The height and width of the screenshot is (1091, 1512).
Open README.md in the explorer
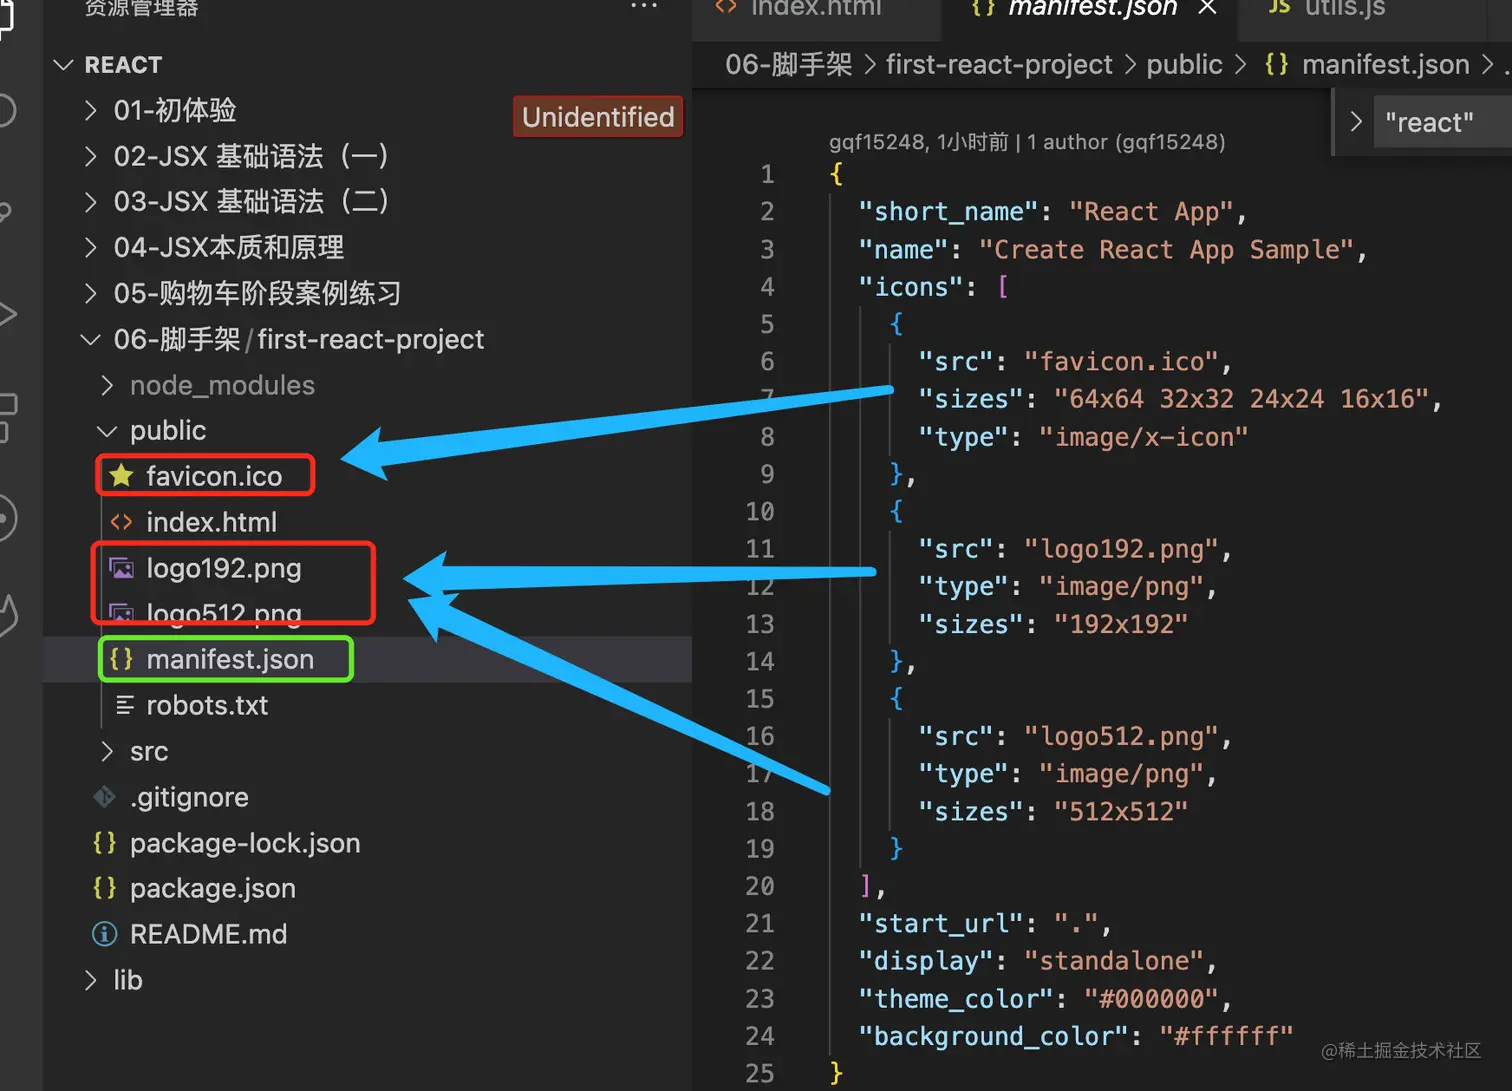(x=208, y=934)
